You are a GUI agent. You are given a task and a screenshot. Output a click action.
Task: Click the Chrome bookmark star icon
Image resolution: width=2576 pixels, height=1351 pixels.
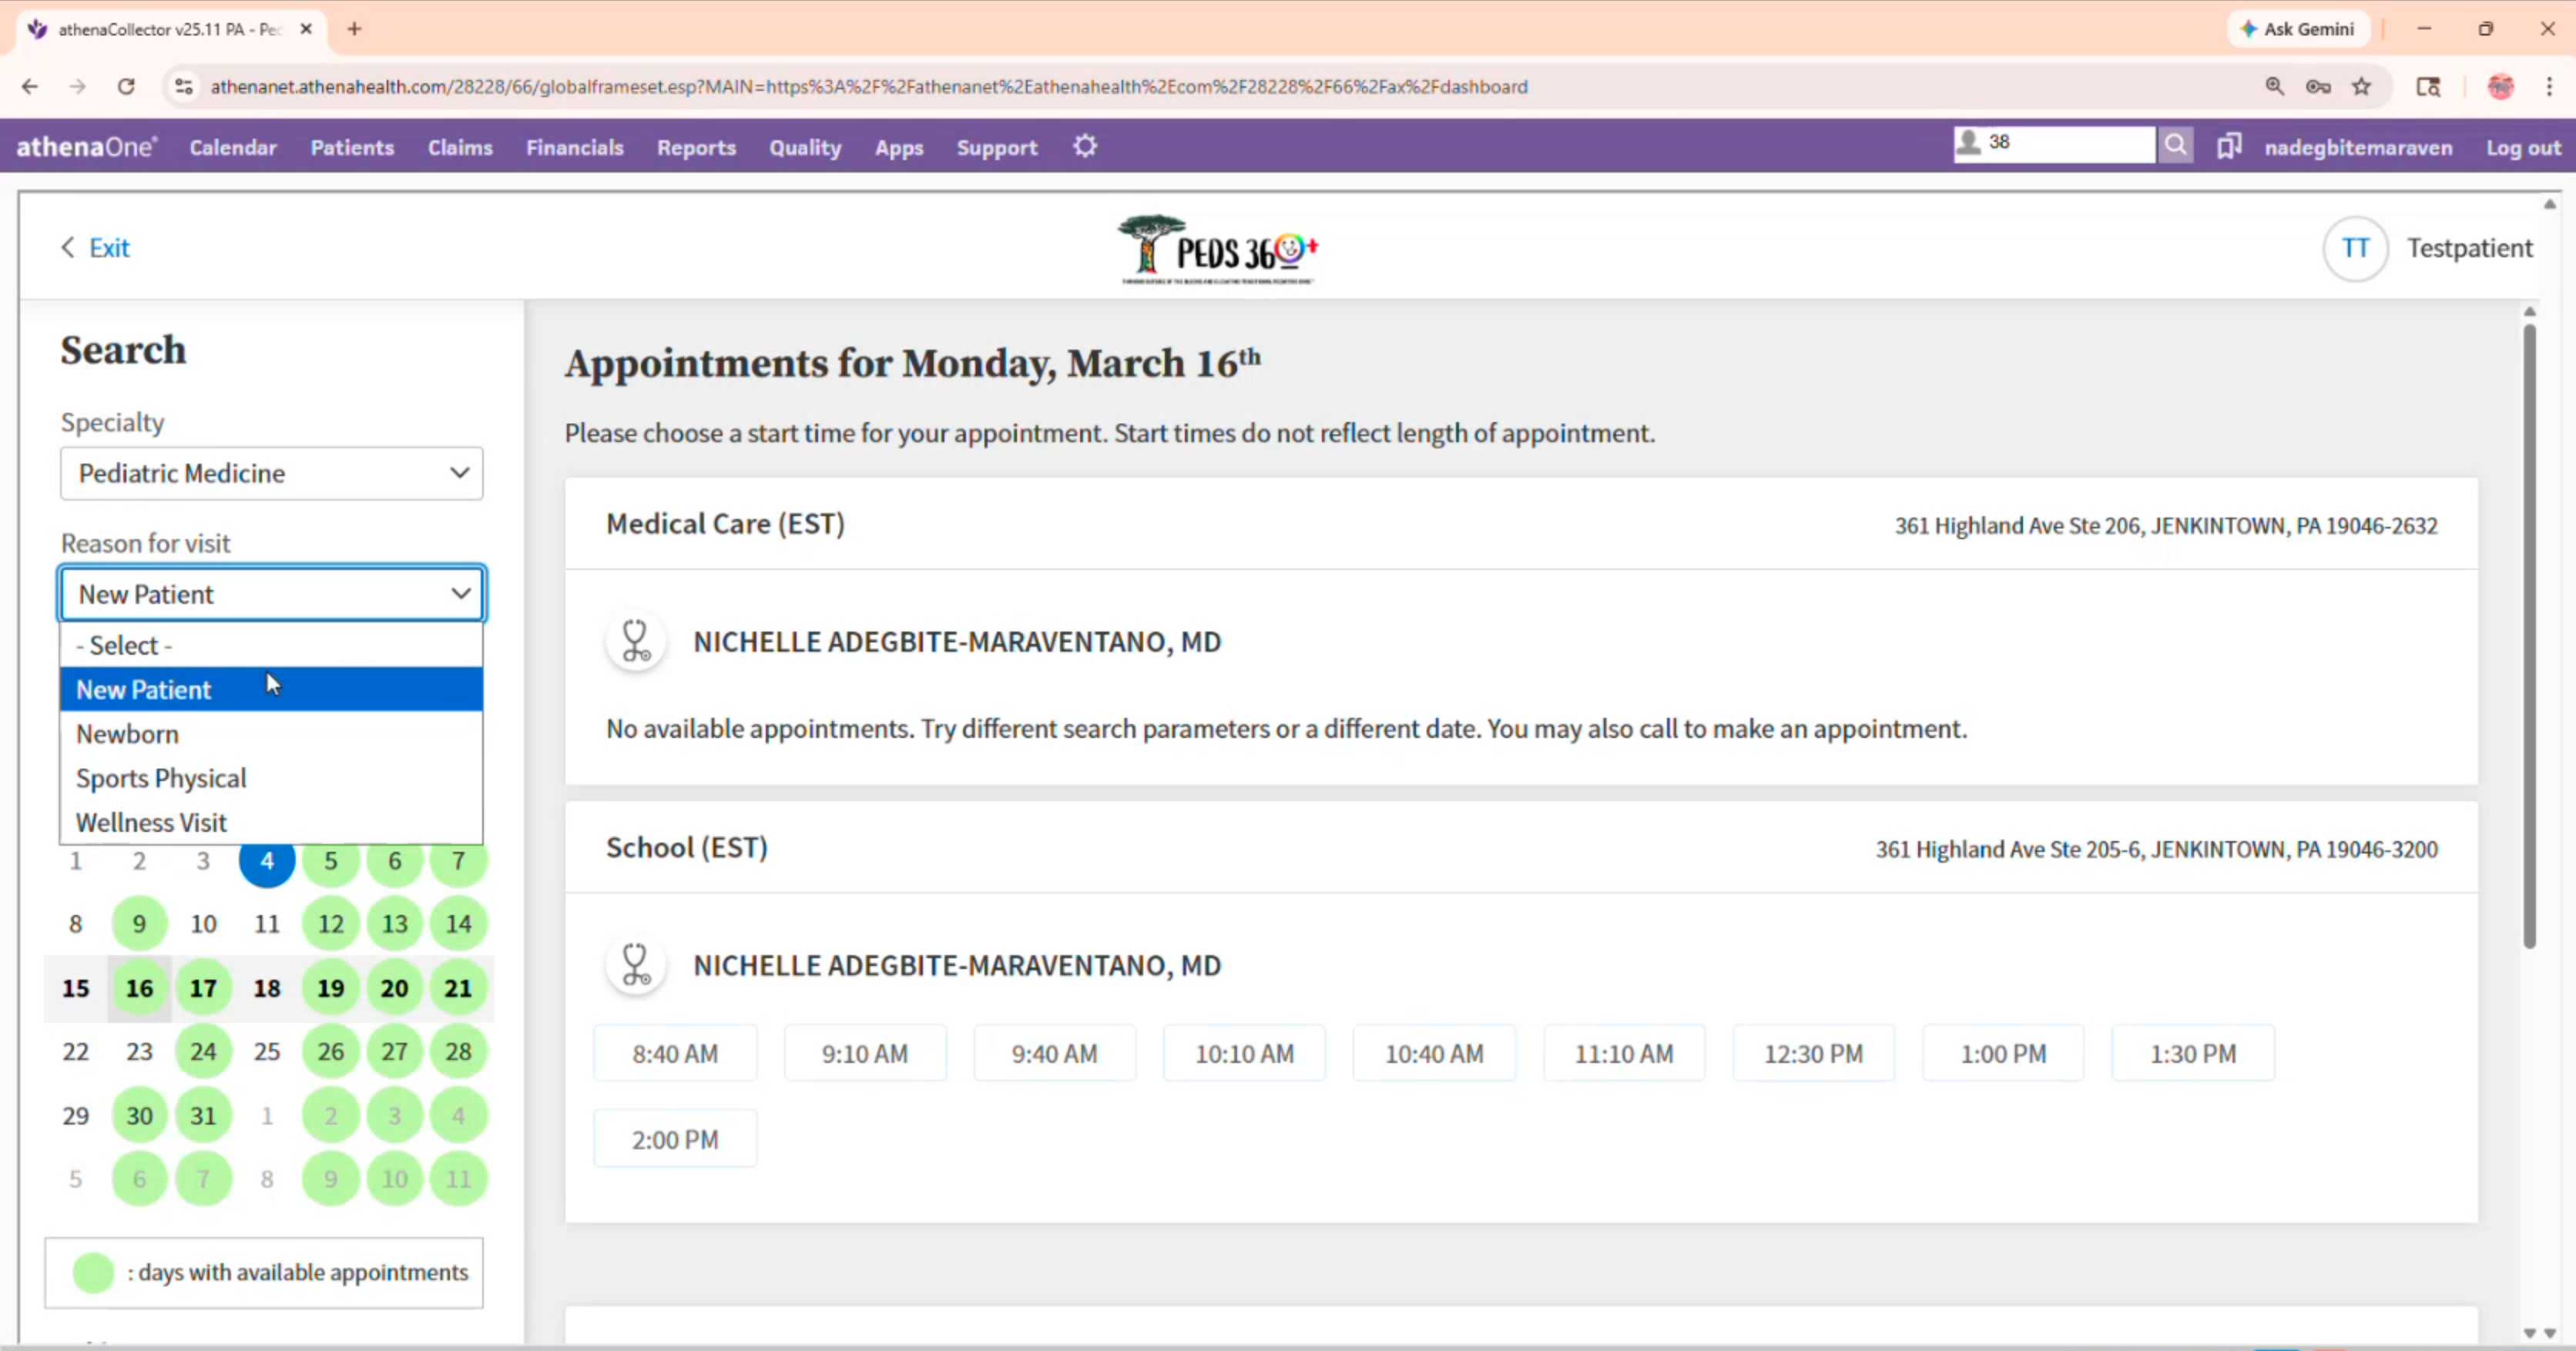pyautogui.click(x=2361, y=87)
